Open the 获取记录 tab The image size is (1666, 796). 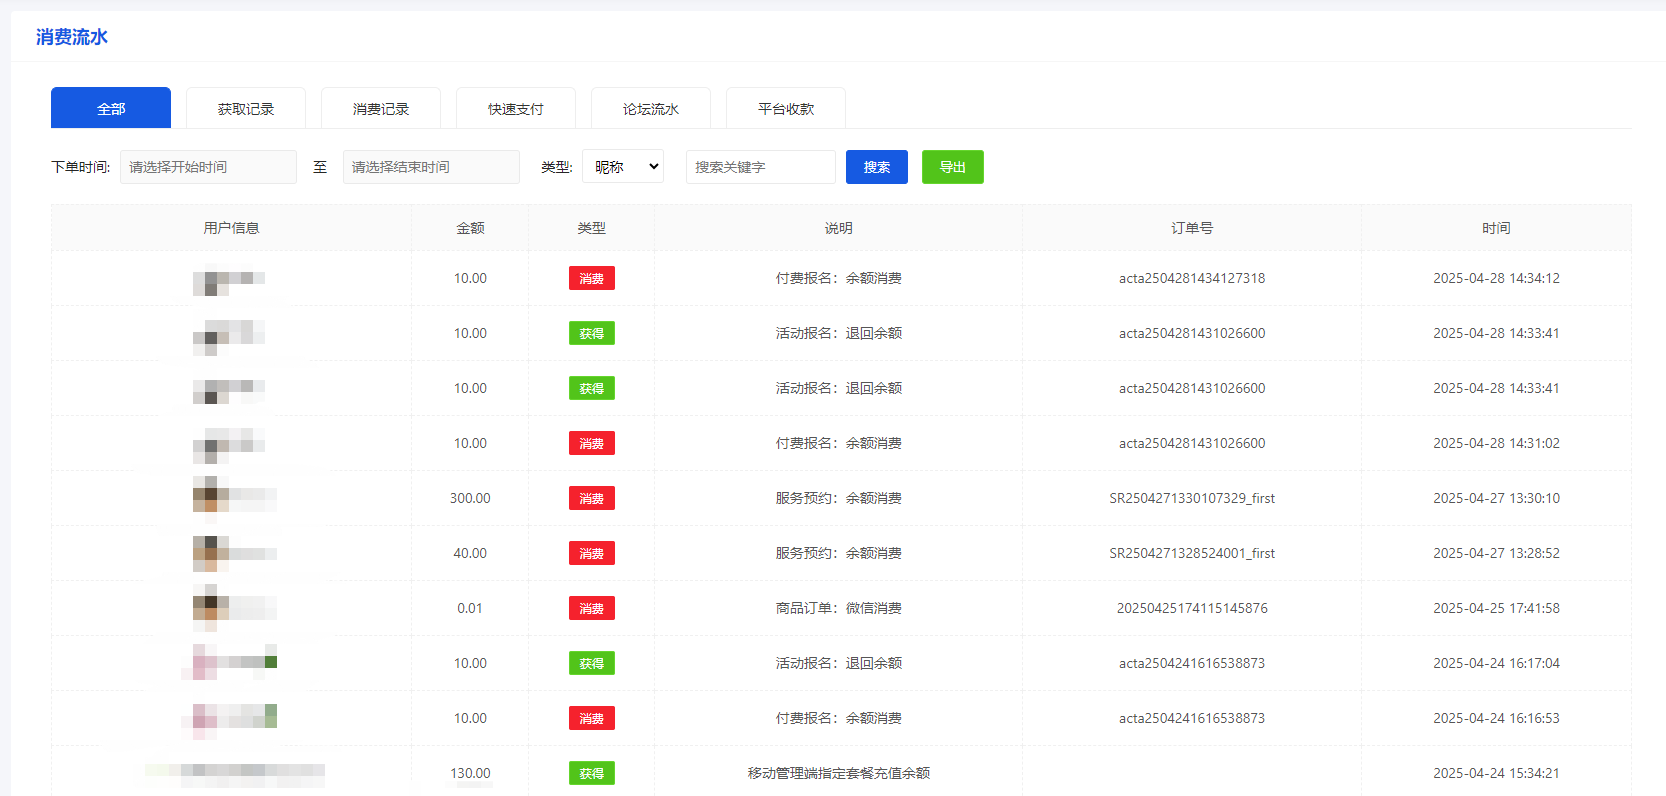246,108
